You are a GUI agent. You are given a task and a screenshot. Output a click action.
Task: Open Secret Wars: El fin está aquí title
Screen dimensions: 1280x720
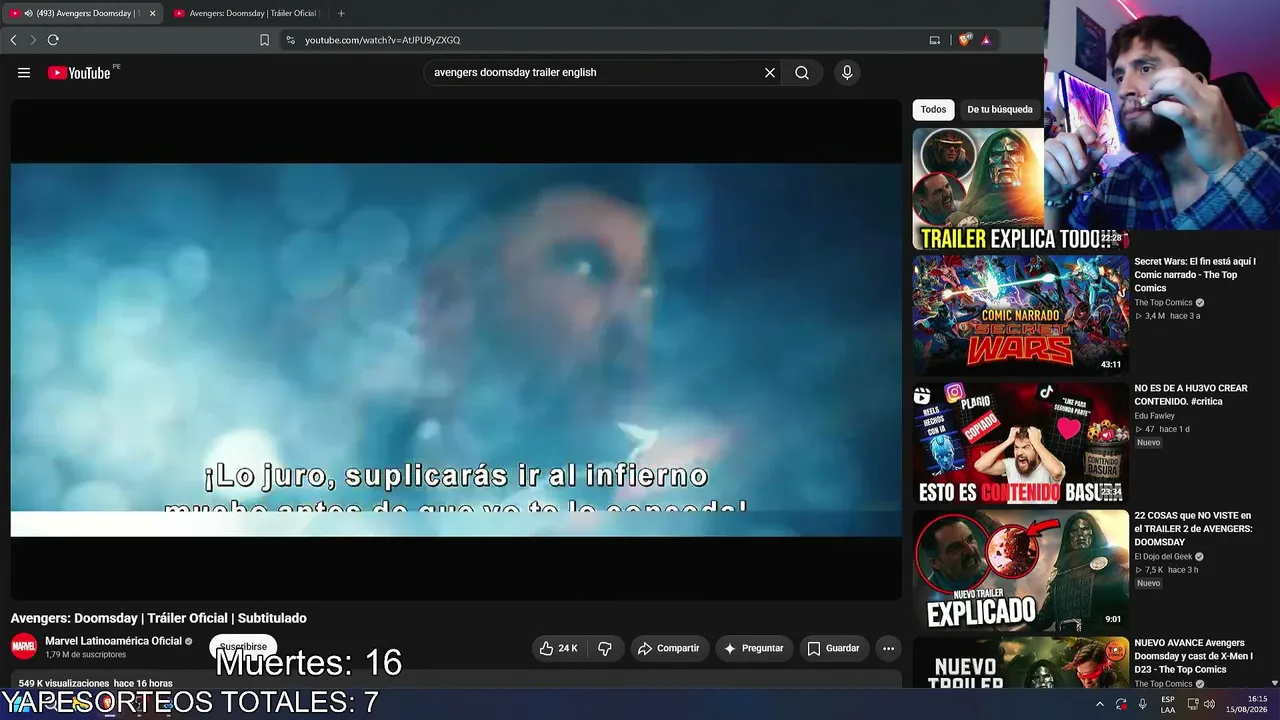1195,275
